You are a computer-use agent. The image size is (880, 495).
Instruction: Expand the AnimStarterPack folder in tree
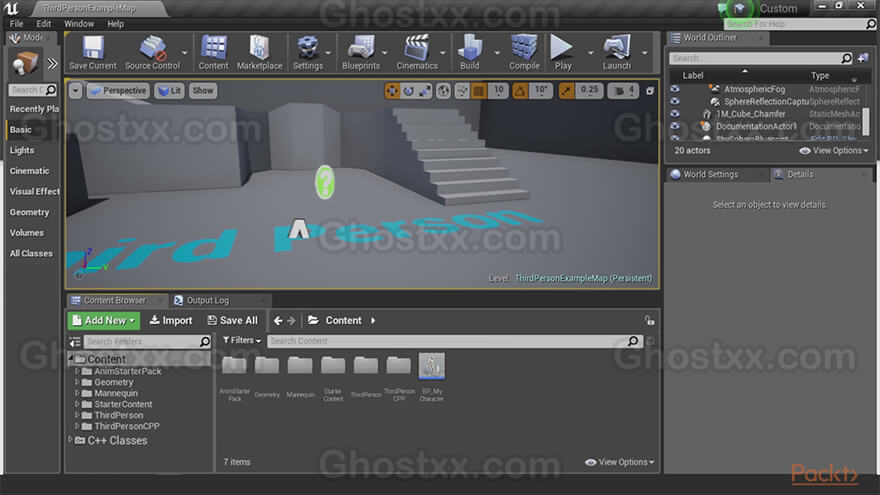tap(77, 371)
